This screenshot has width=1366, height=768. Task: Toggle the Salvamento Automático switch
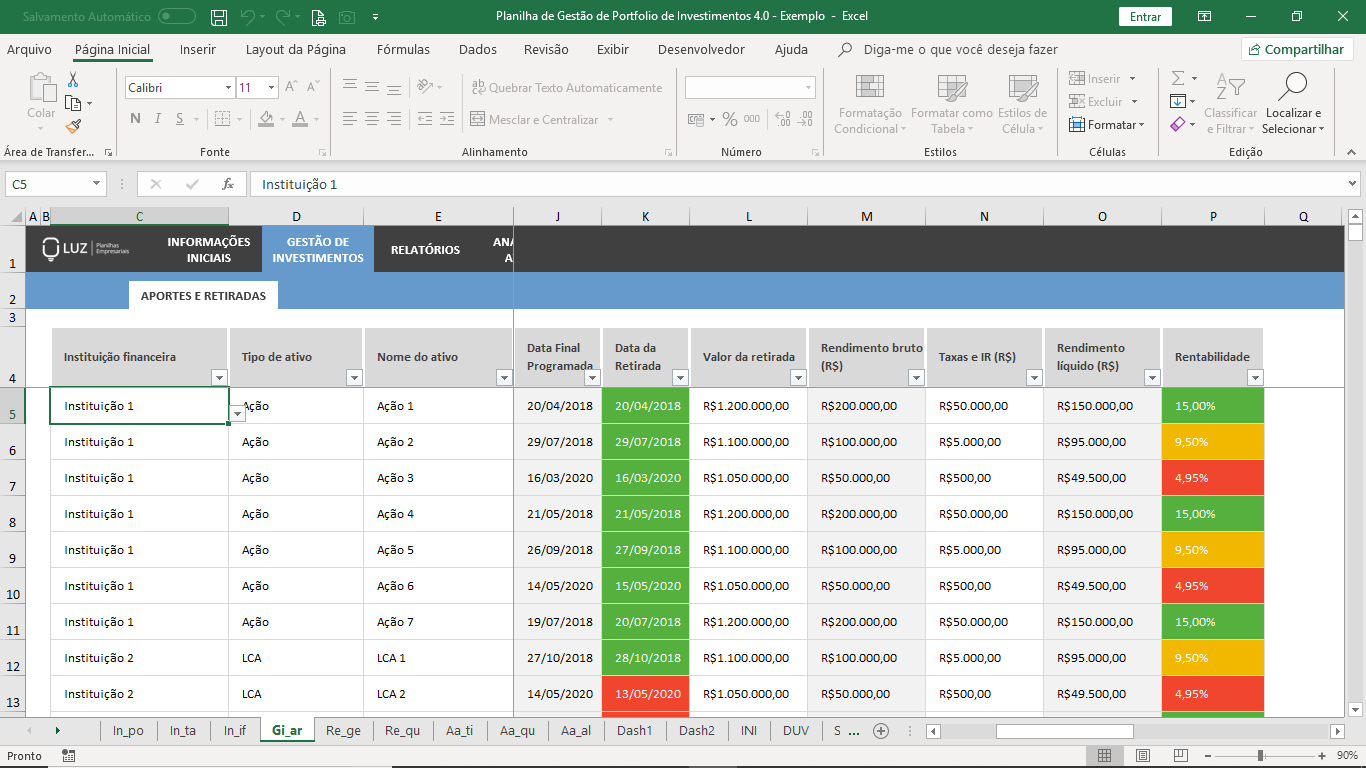click(177, 17)
